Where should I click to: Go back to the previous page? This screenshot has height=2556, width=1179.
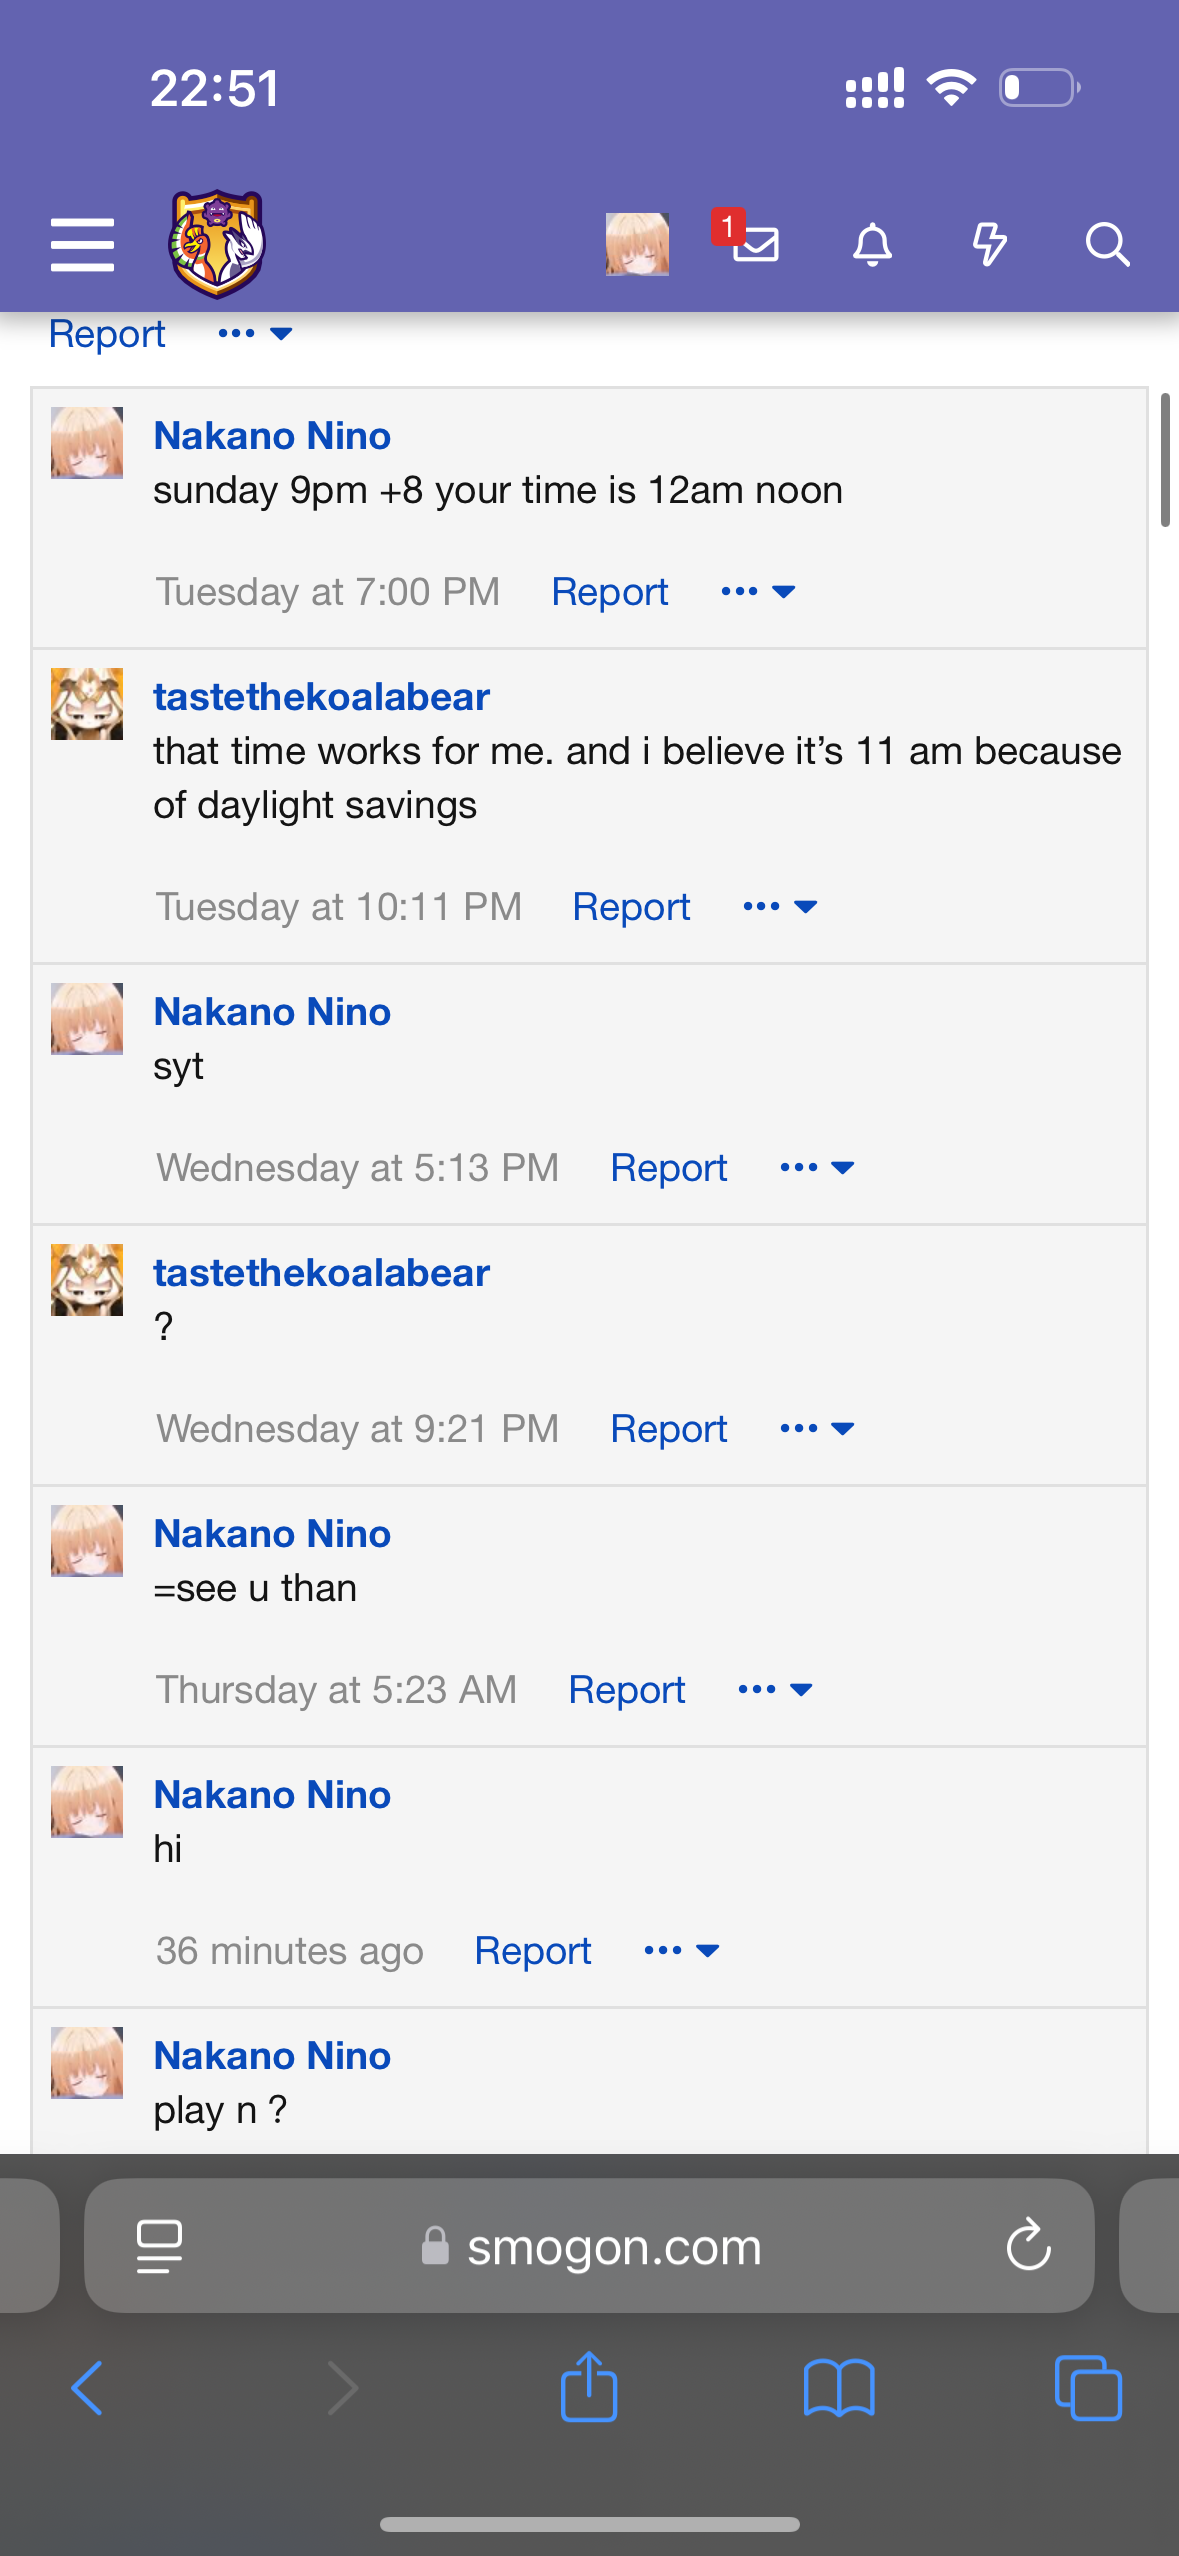point(87,2388)
